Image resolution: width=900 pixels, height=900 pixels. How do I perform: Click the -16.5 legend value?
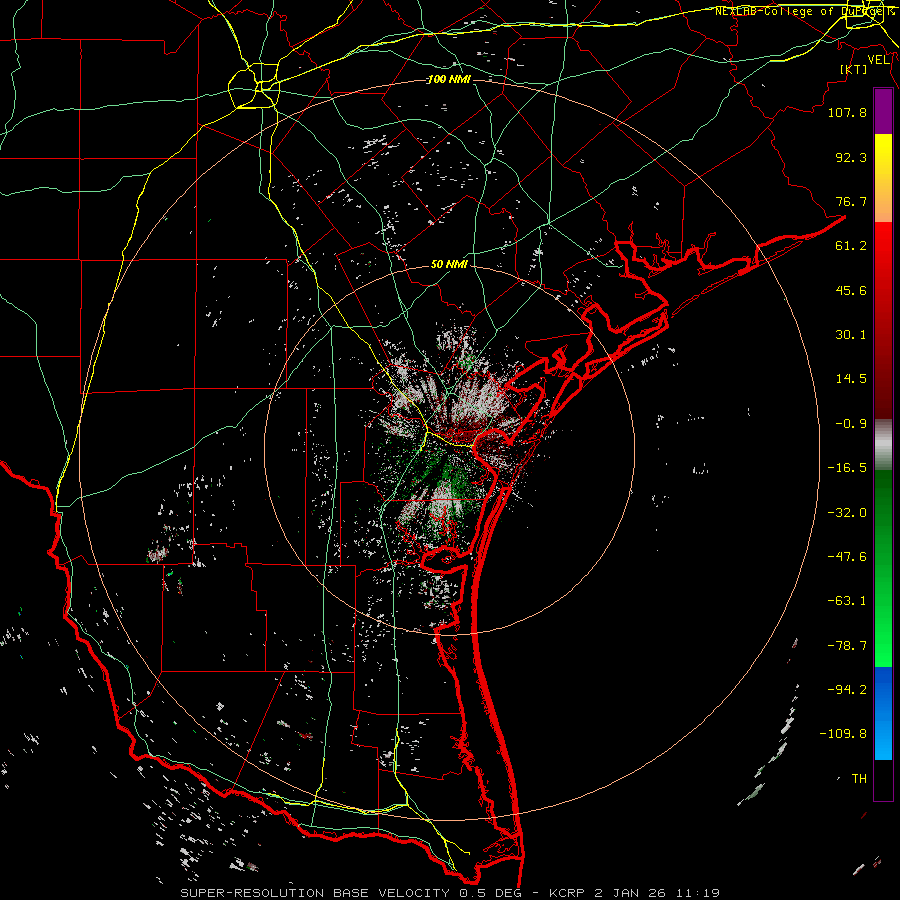847,468
